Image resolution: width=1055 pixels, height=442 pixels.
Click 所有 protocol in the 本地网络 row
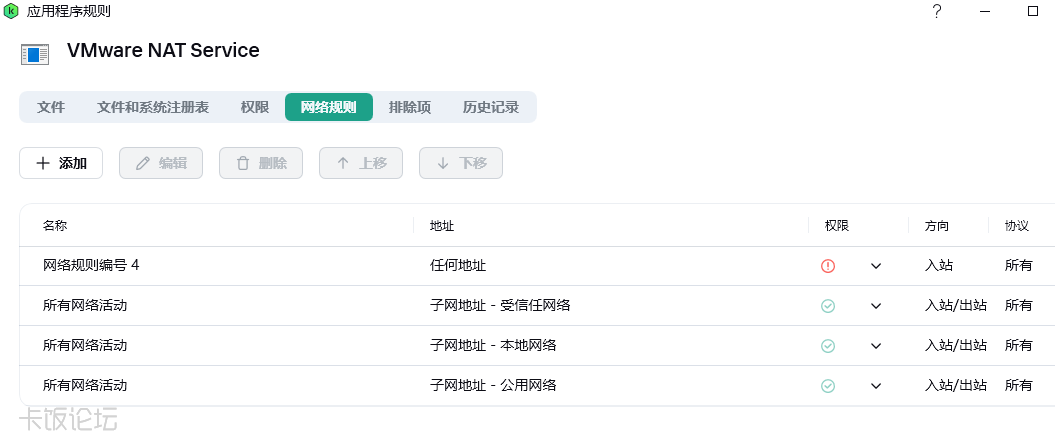tap(1019, 346)
